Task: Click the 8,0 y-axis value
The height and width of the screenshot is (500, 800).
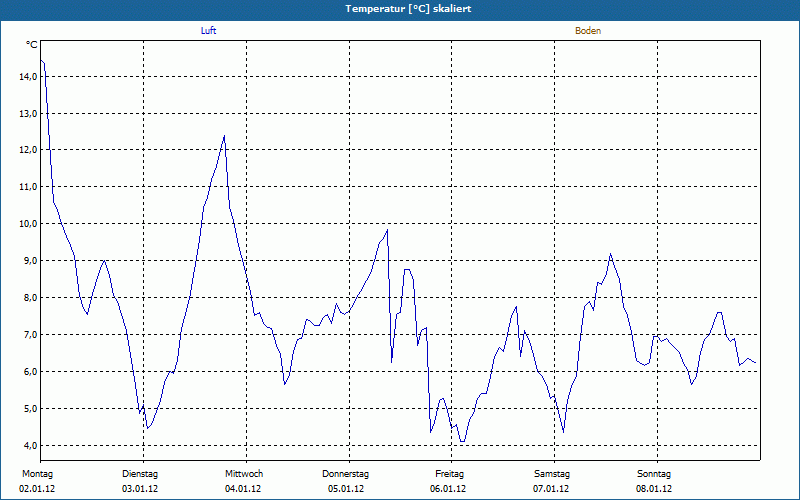Action: point(31,297)
